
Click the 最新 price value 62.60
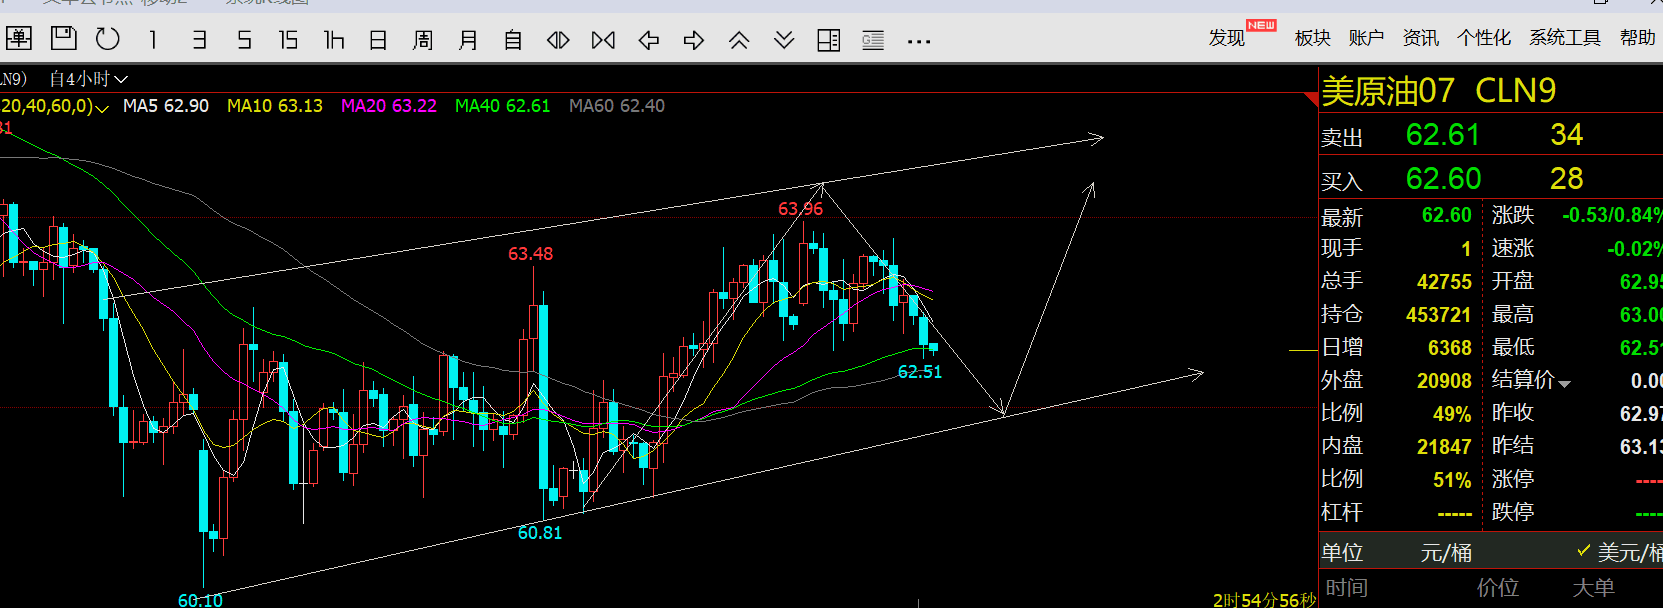click(x=1447, y=215)
